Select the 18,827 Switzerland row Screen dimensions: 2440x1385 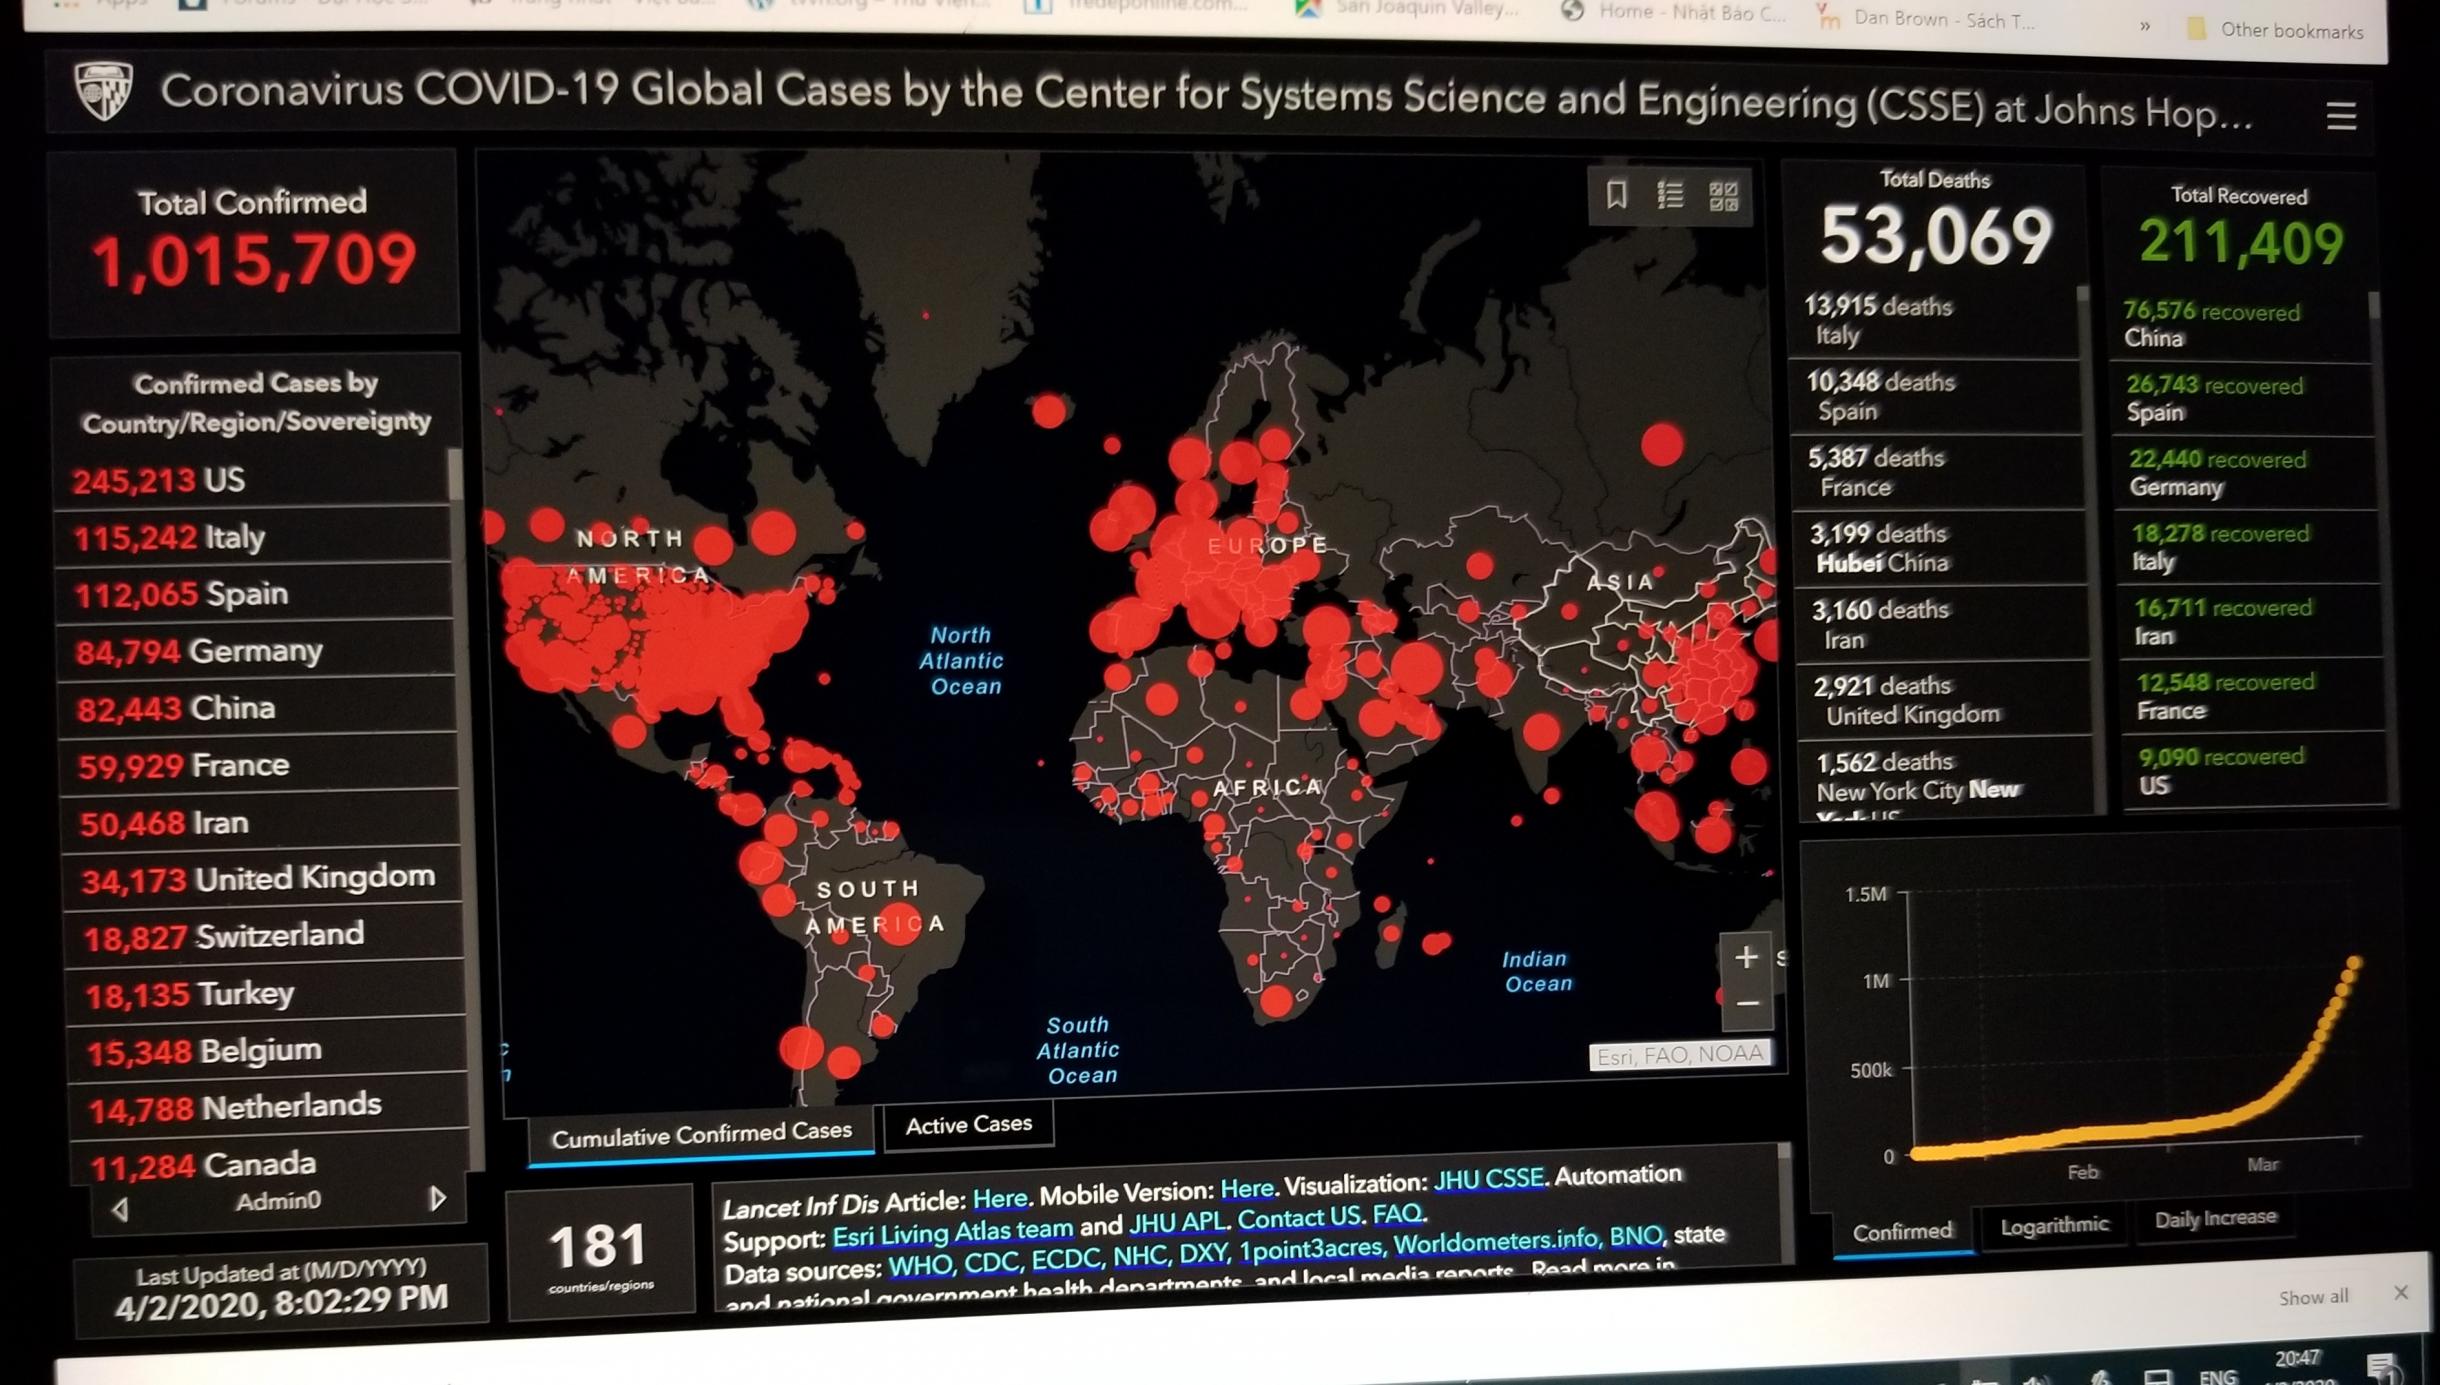(x=265, y=936)
